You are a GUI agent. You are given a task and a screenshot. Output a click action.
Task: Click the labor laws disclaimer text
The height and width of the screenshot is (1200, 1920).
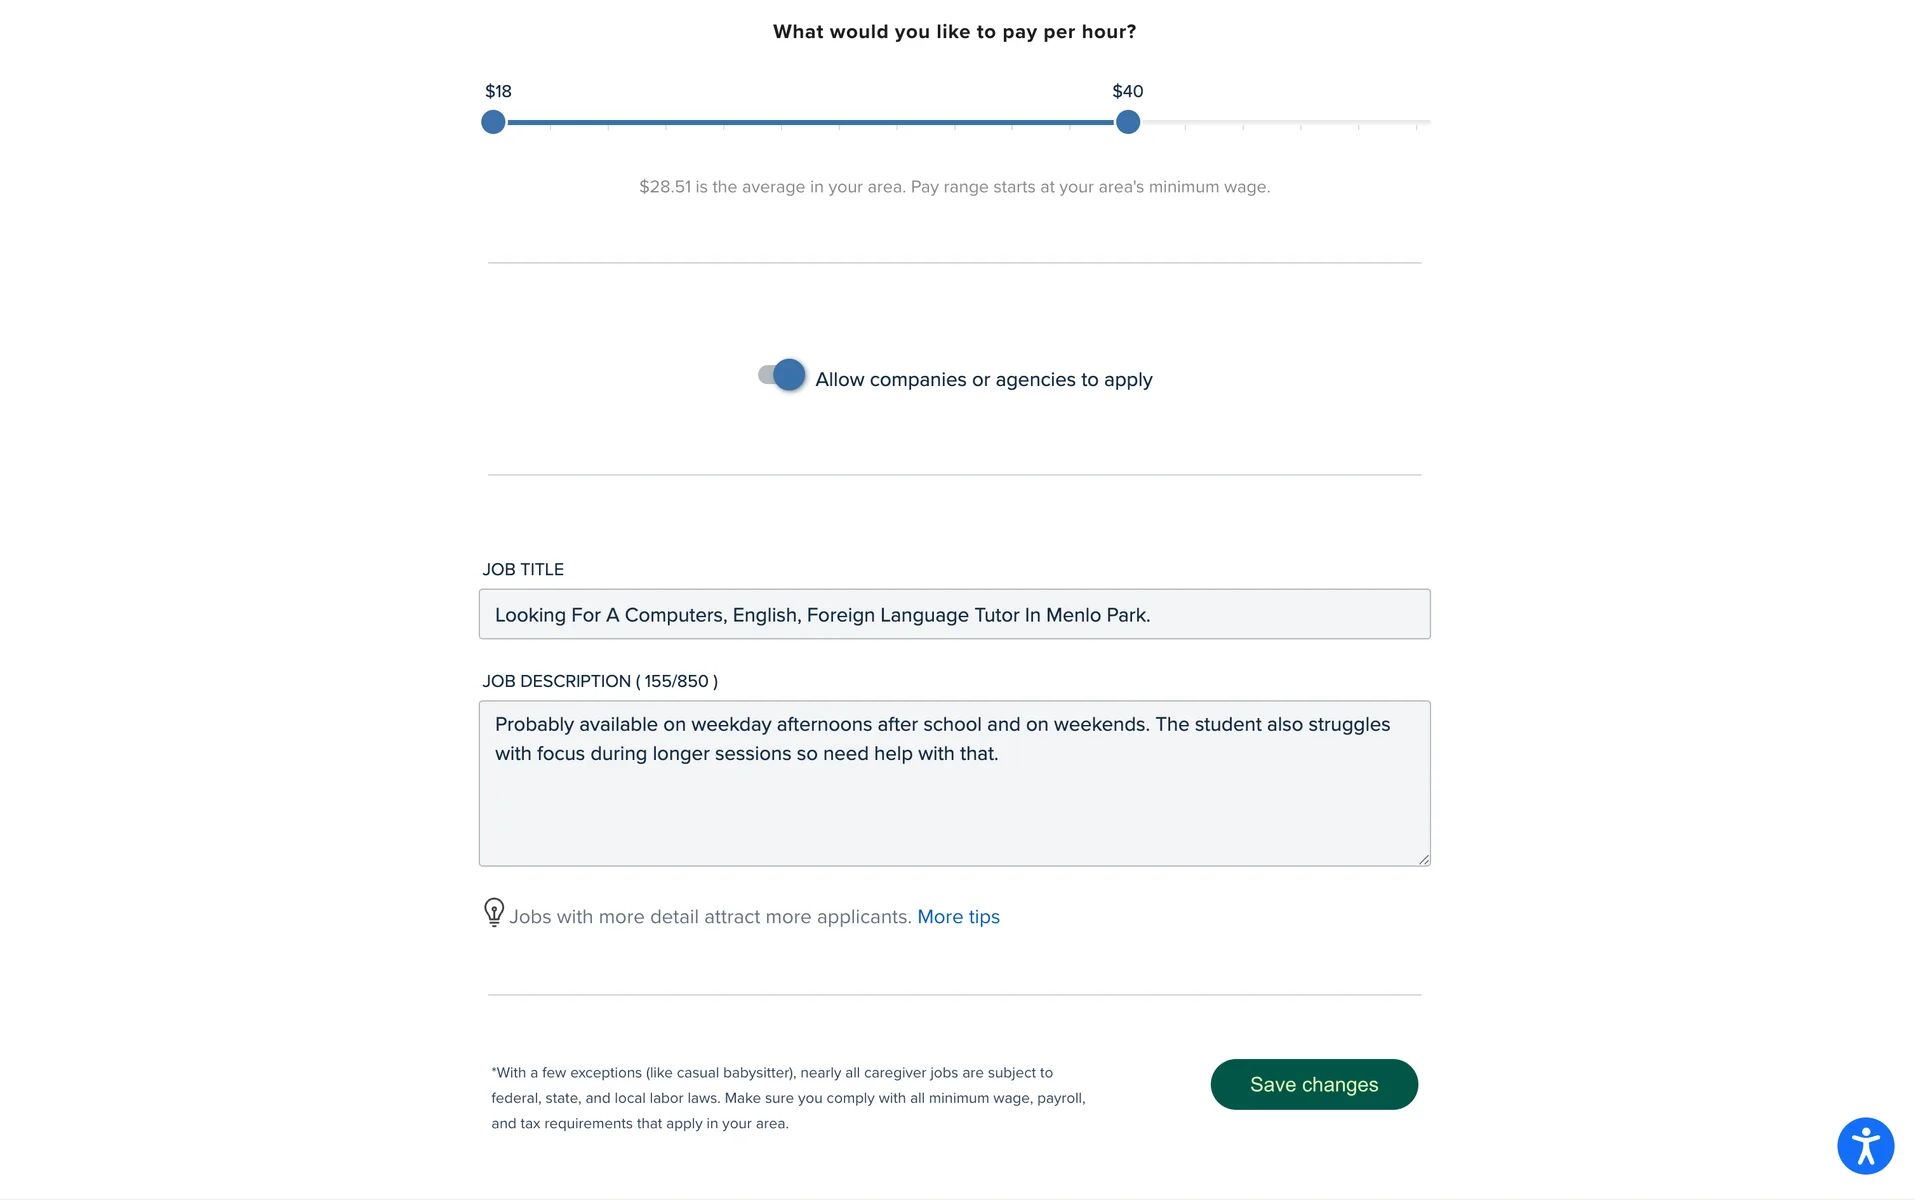tap(788, 1098)
